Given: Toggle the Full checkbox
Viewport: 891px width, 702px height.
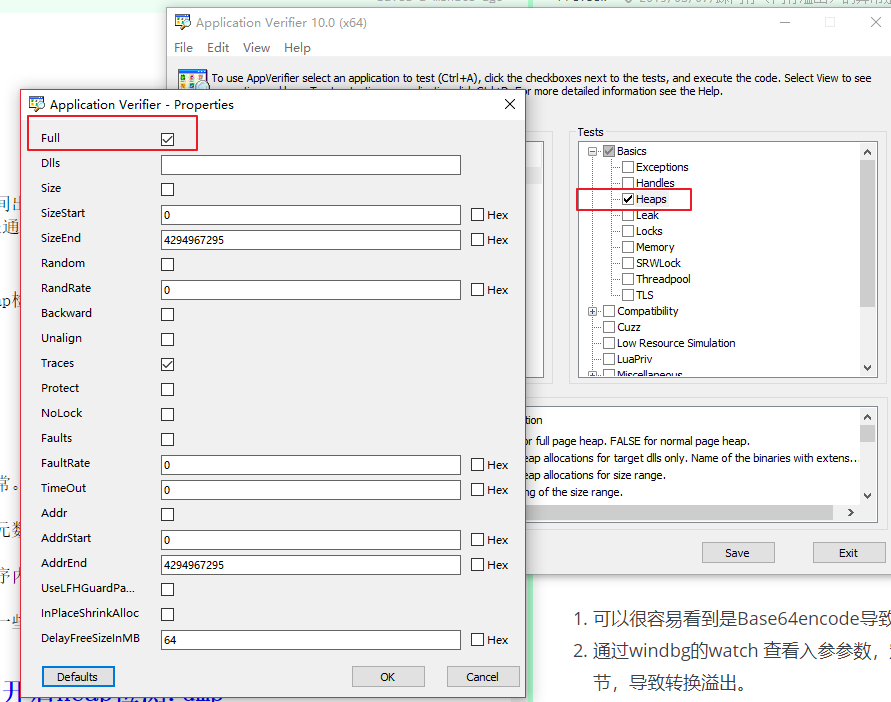Looking at the screenshot, I should point(168,139).
